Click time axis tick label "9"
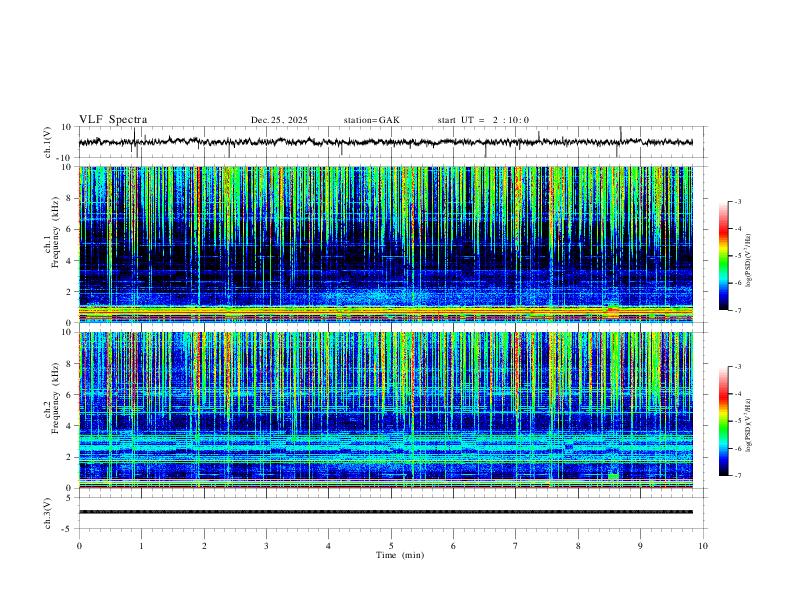Viewport: 792px width, 612px height. [x=640, y=546]
